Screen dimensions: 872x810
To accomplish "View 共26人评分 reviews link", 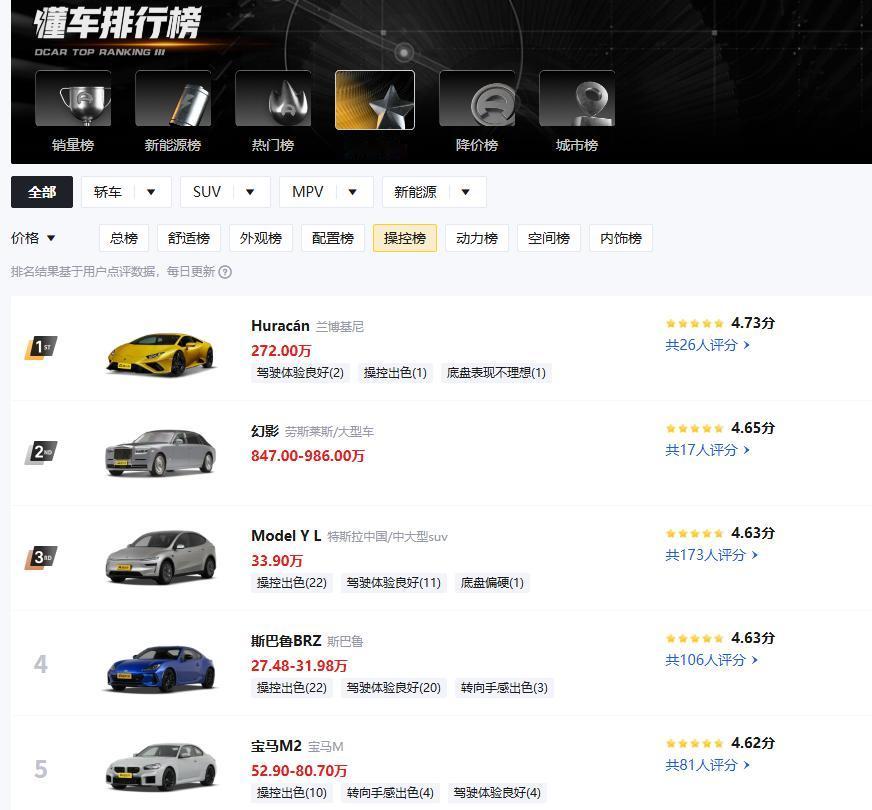I will [x=707, y=345].
